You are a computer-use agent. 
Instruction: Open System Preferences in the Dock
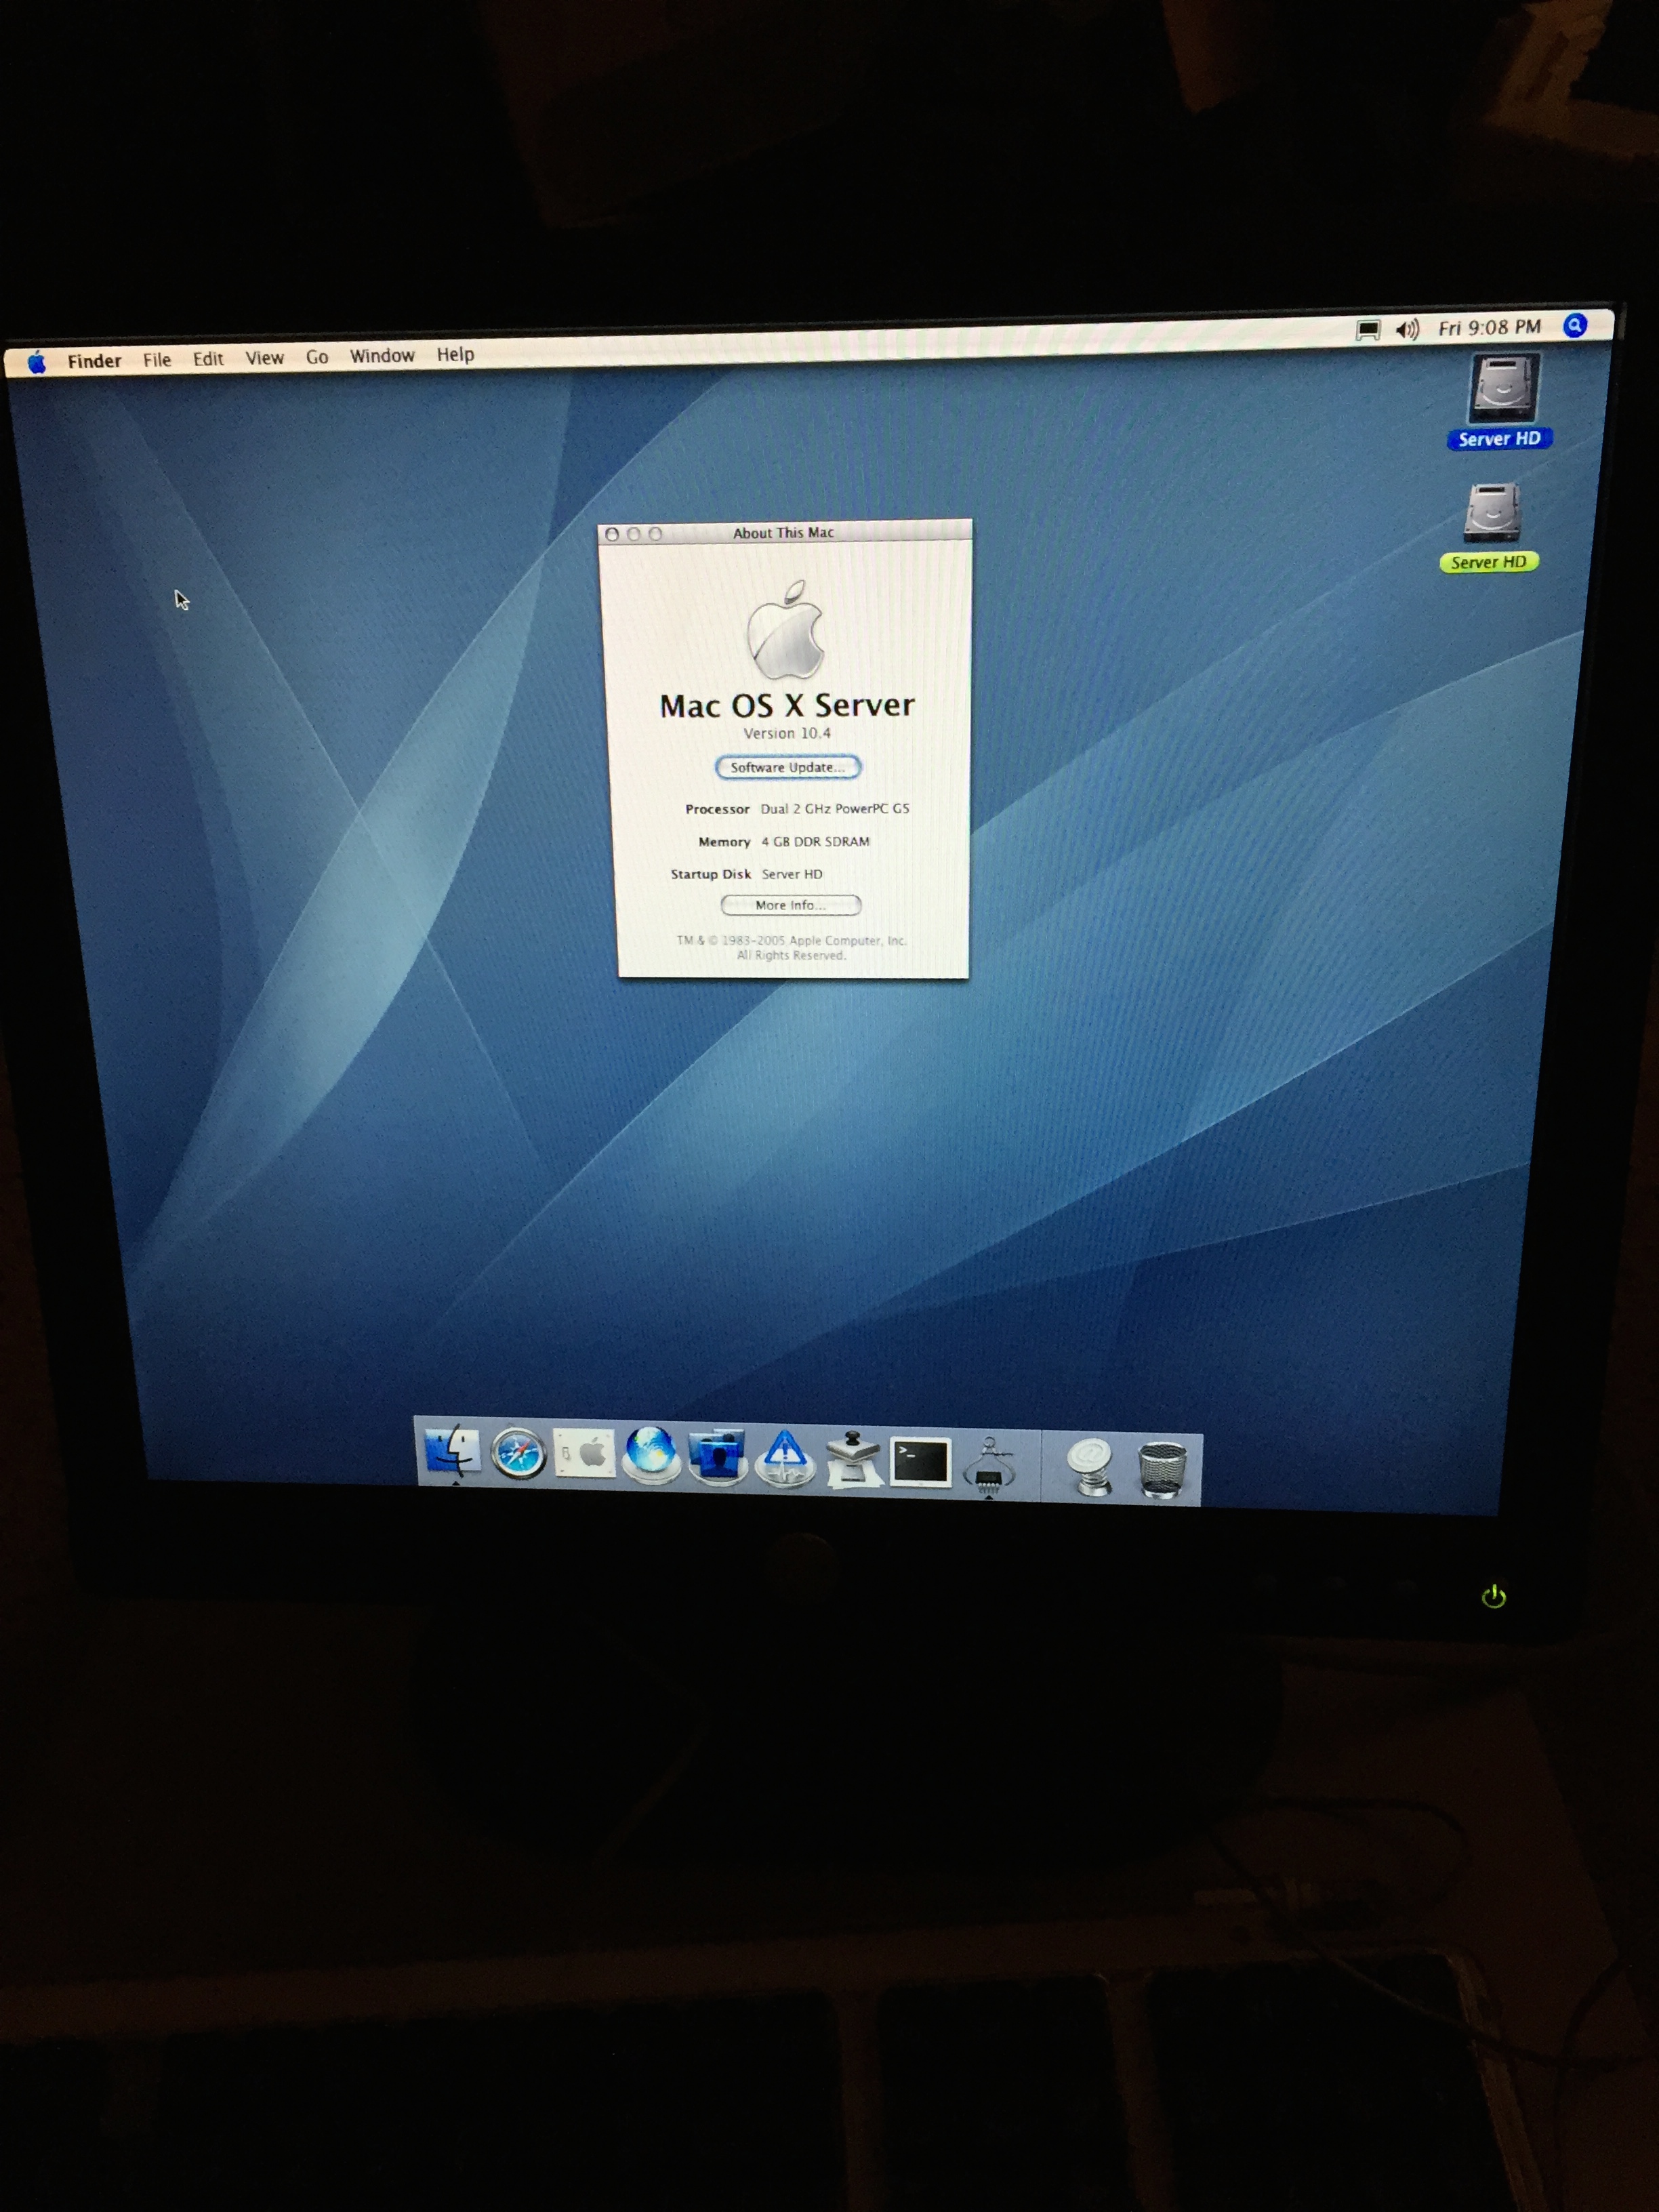pos(584,1455)
